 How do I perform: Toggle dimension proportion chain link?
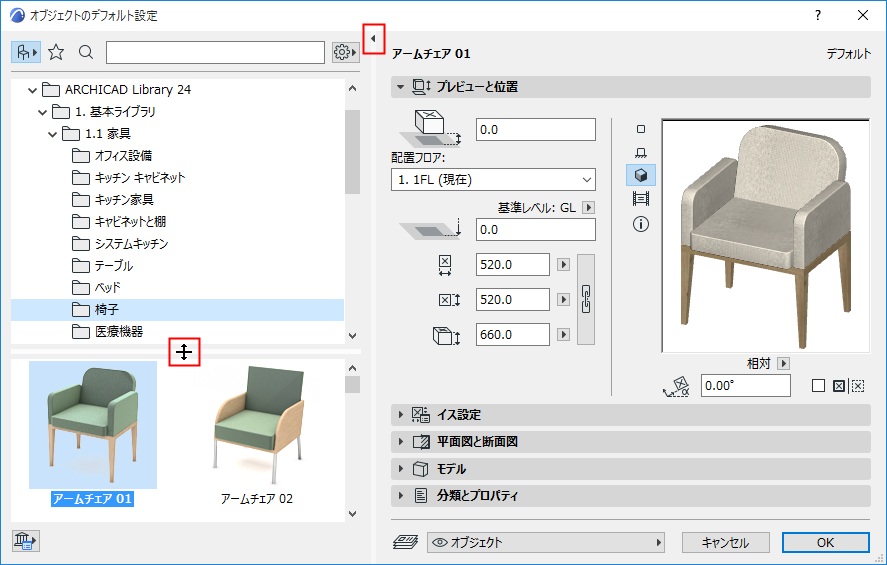586,299
